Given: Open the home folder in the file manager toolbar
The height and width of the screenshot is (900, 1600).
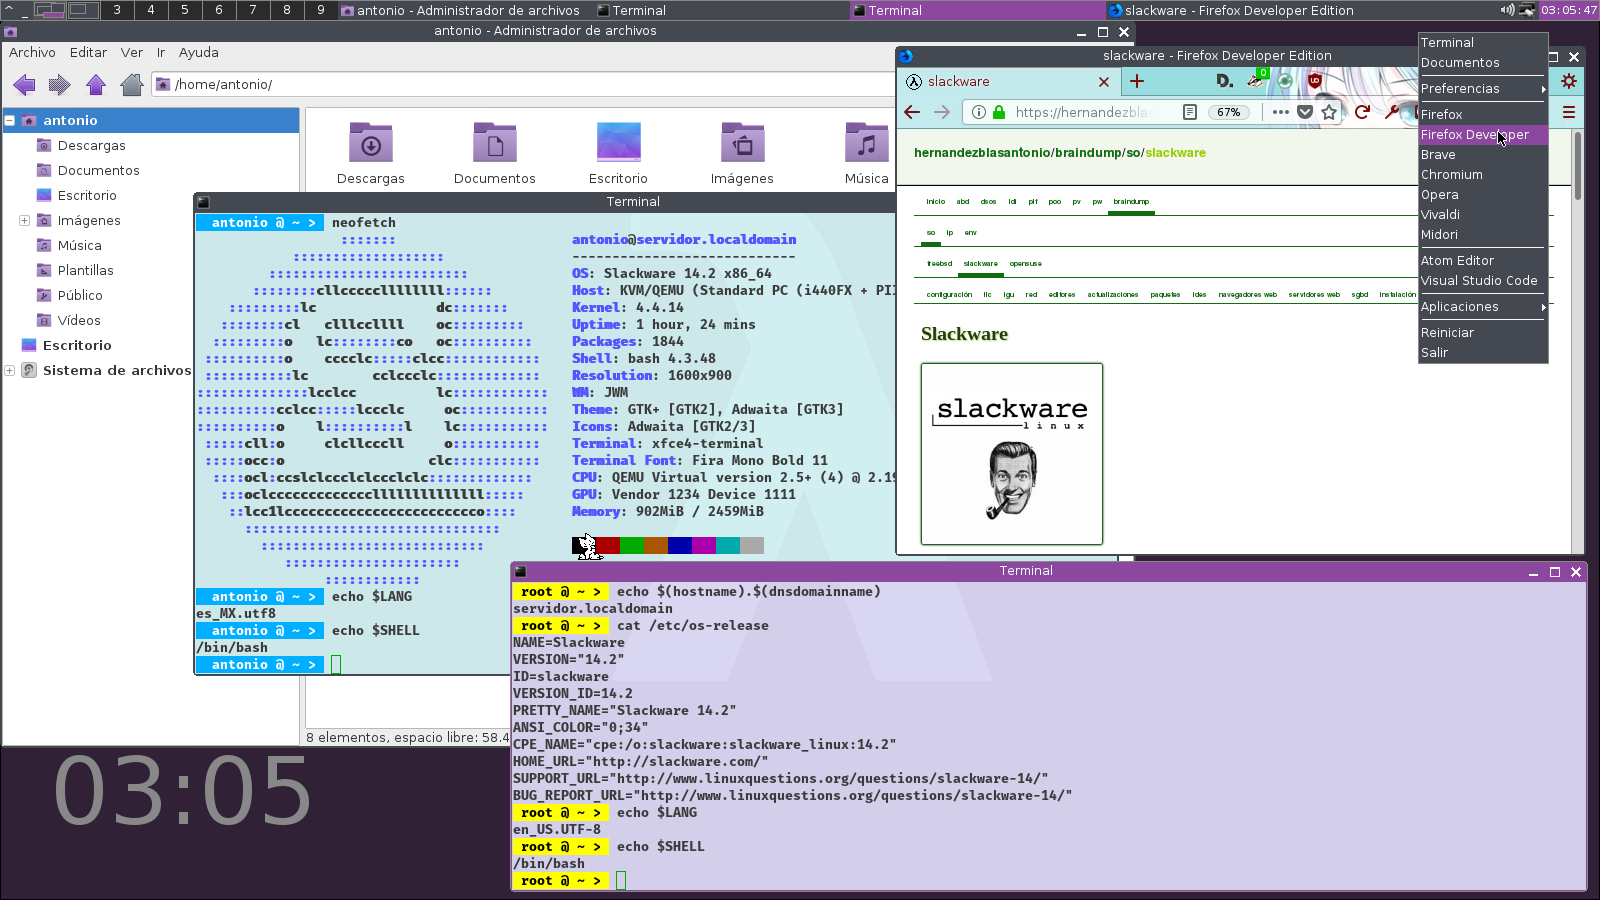Looking at the screenshot, I should 132,85.
